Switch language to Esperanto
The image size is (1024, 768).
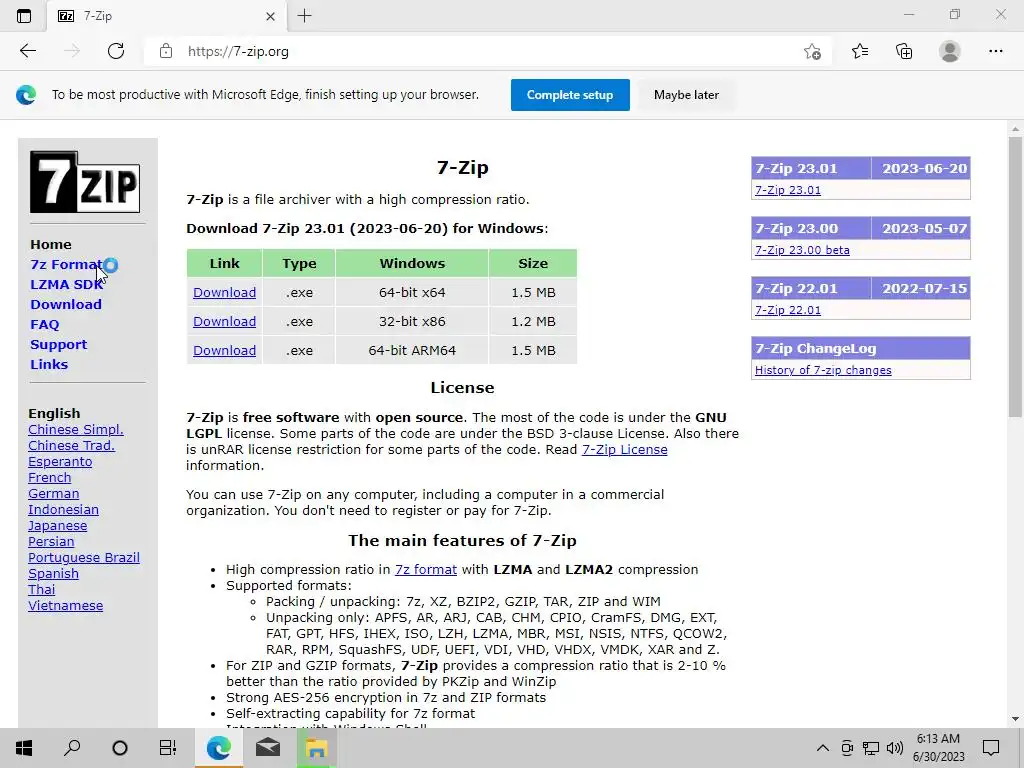coord(60,462)
